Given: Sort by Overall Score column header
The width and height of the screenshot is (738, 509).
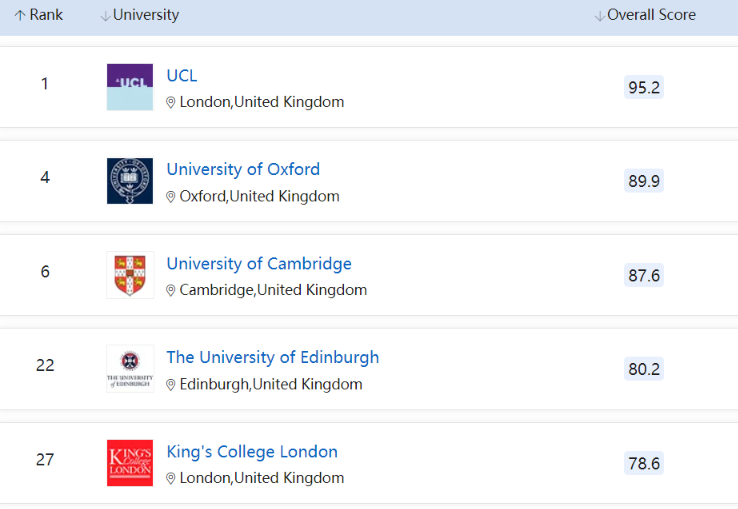Looking at the screenshot, I should 645,15.
